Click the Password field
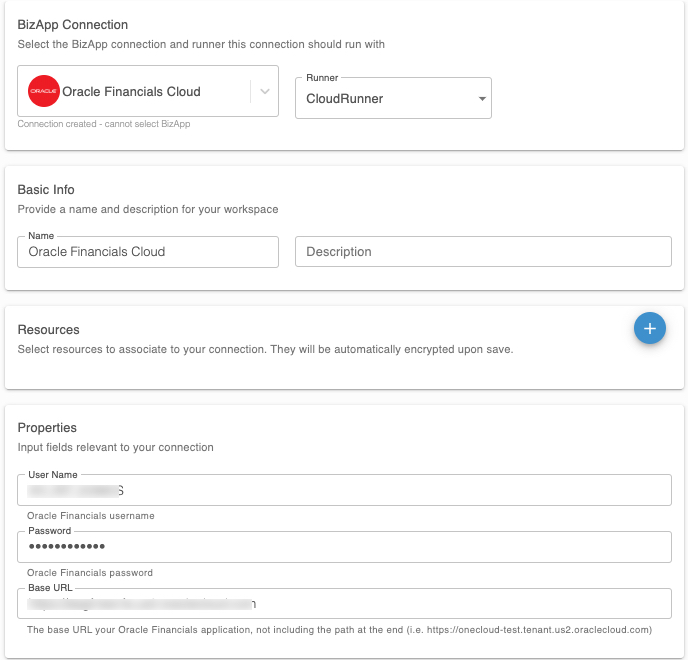 pos(344,547)
